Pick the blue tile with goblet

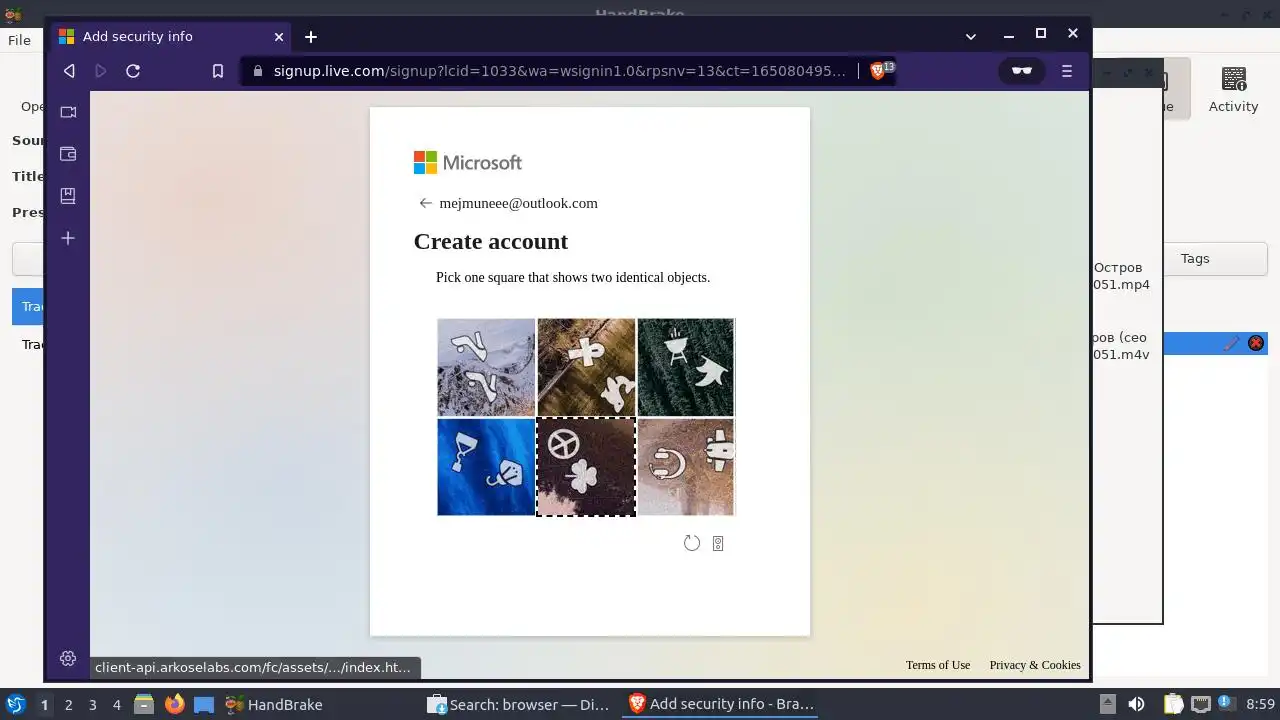point(486,467)
